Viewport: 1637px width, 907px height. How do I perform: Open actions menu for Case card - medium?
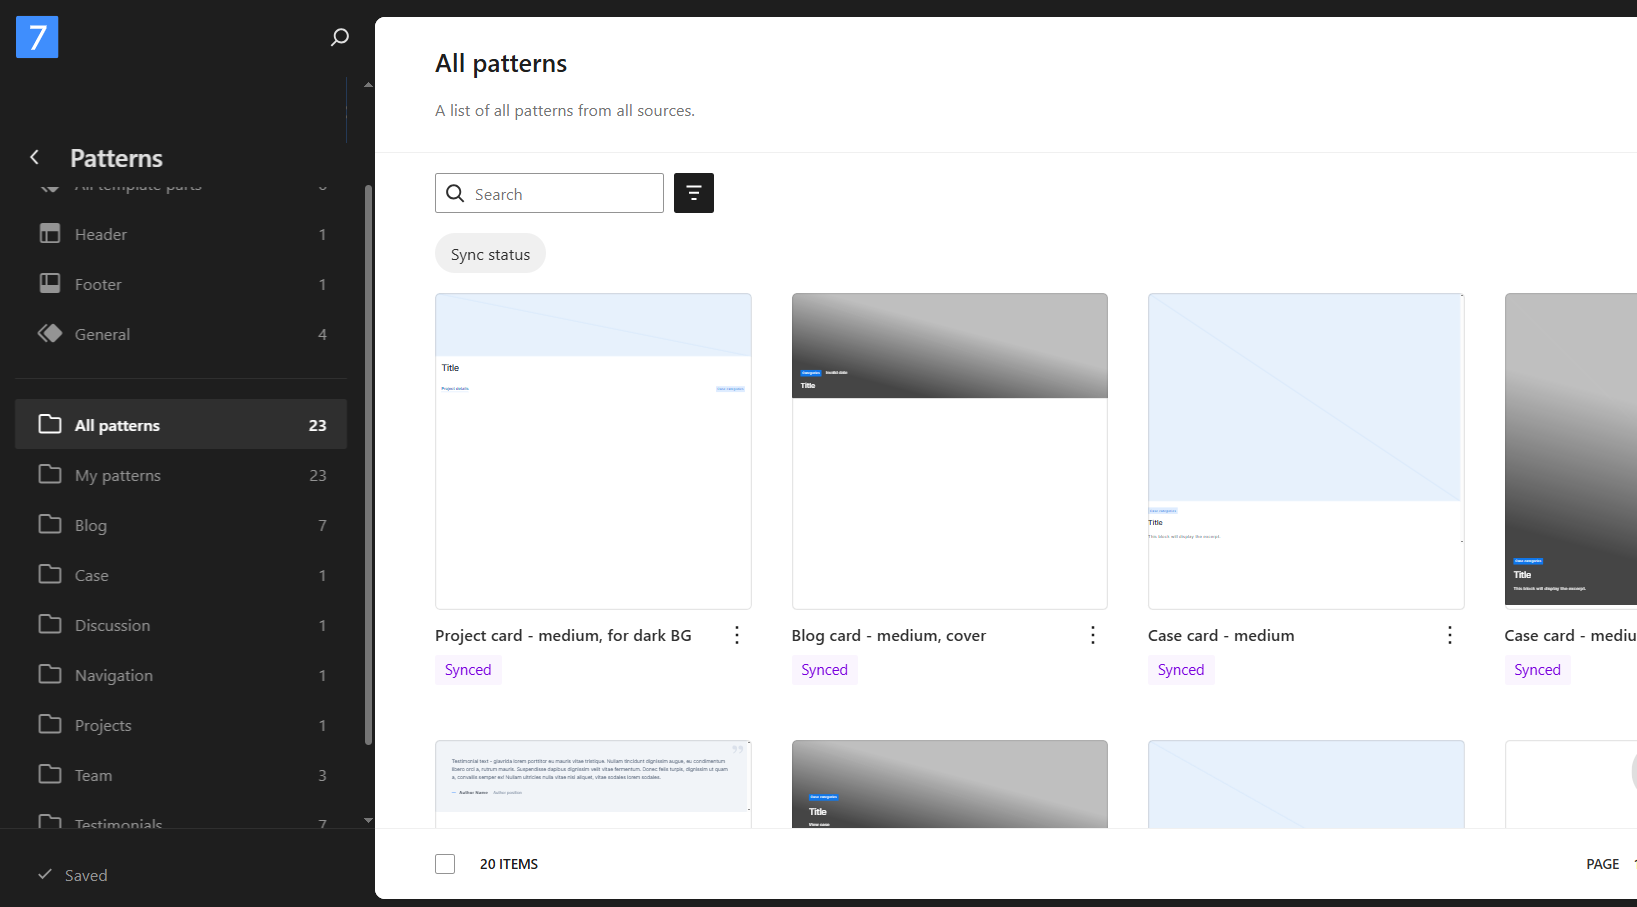pyautogui.click(x=1449, y=635)
